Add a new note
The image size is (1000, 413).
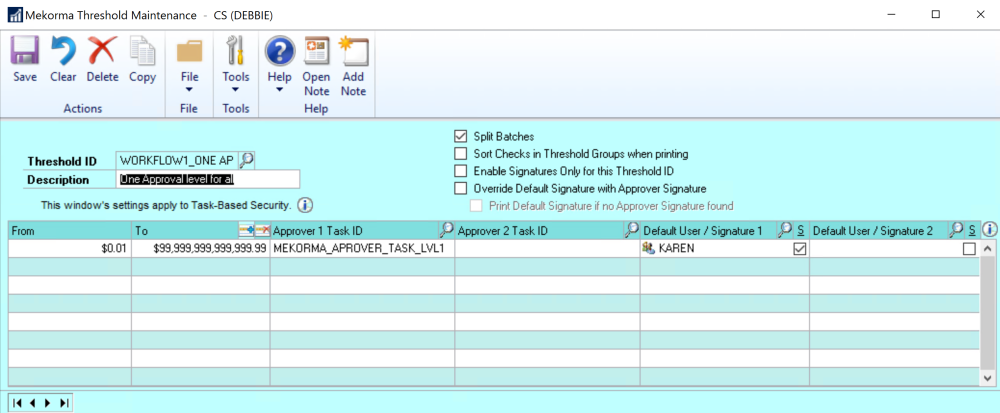[353, 67]
